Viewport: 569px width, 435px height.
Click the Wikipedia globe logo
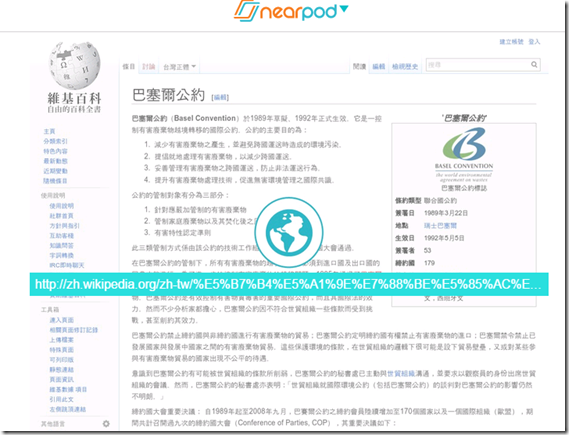[74, 65]
